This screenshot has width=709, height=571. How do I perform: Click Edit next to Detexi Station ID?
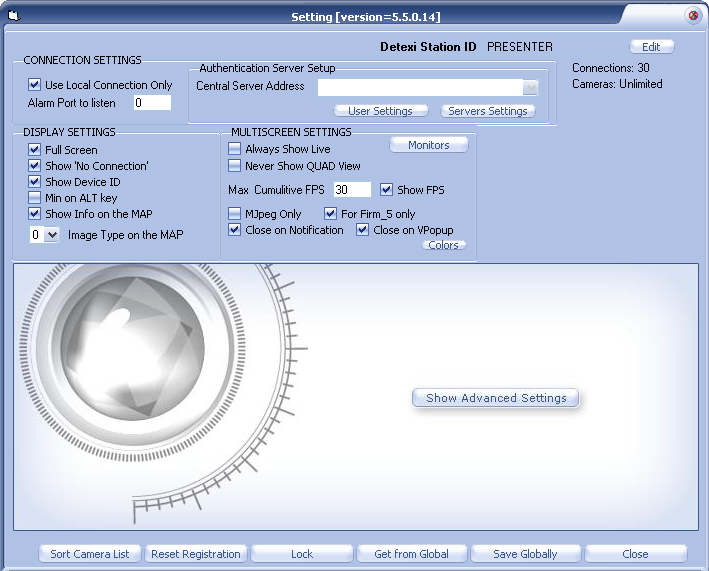[652, 47]
